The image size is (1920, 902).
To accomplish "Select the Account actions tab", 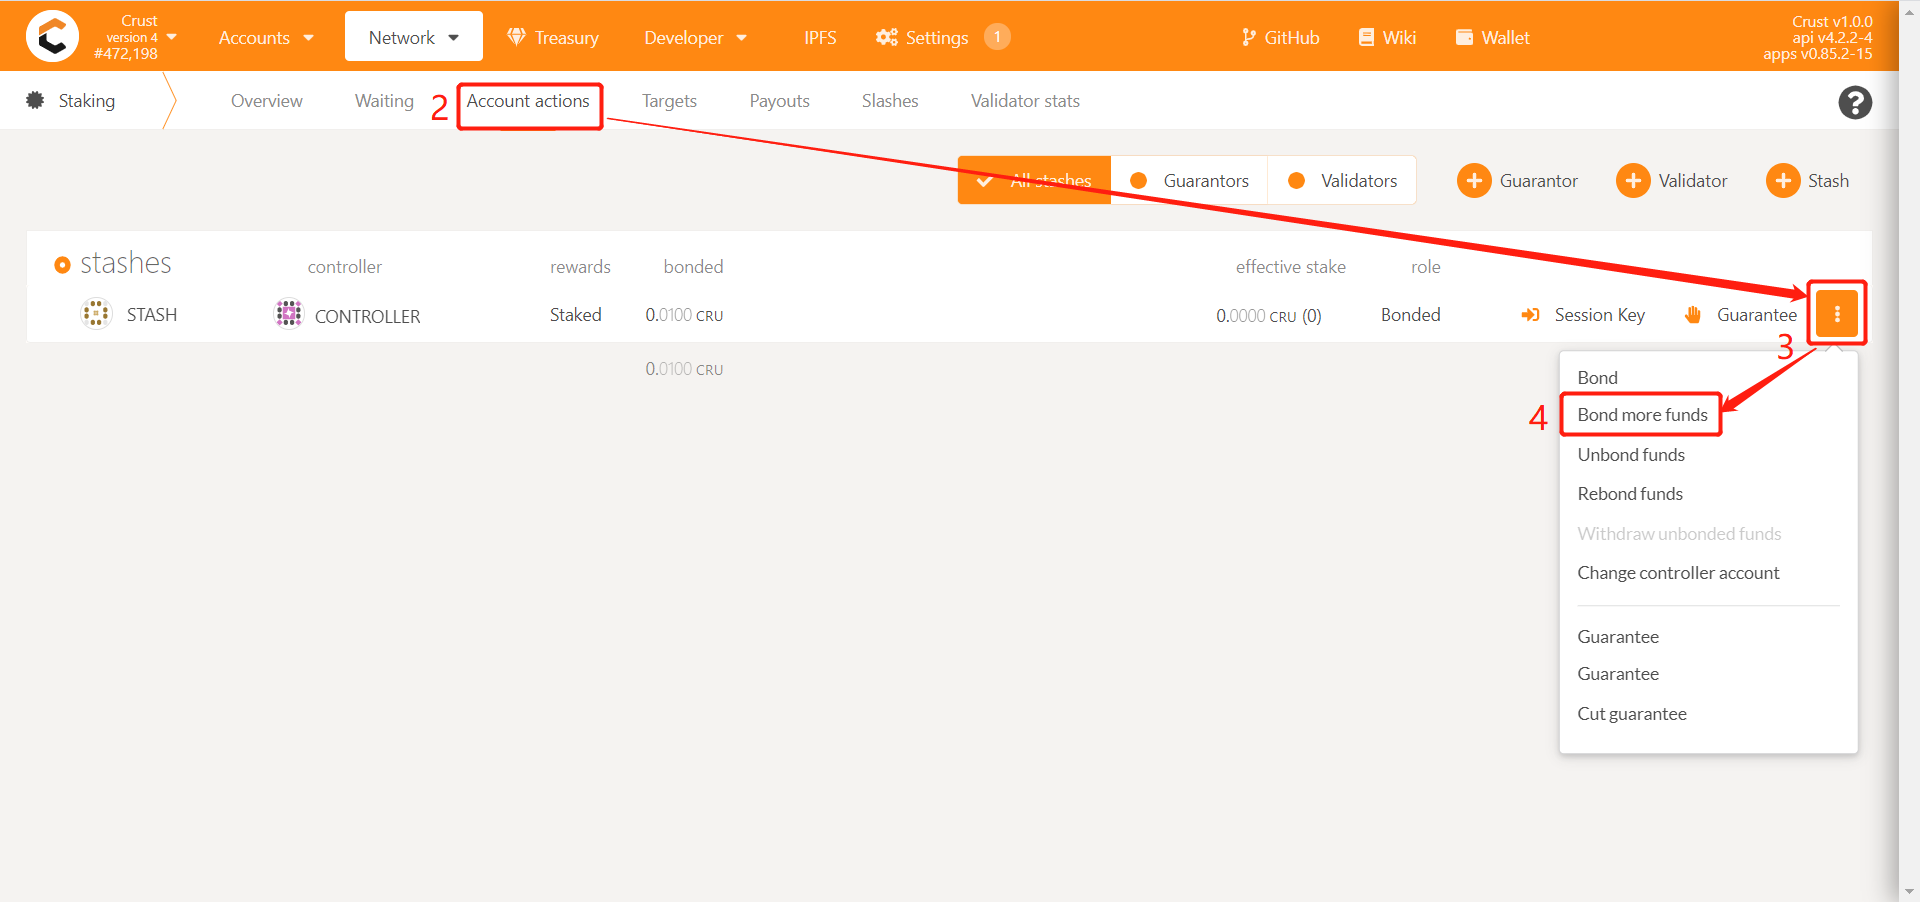I will point(528,101).
